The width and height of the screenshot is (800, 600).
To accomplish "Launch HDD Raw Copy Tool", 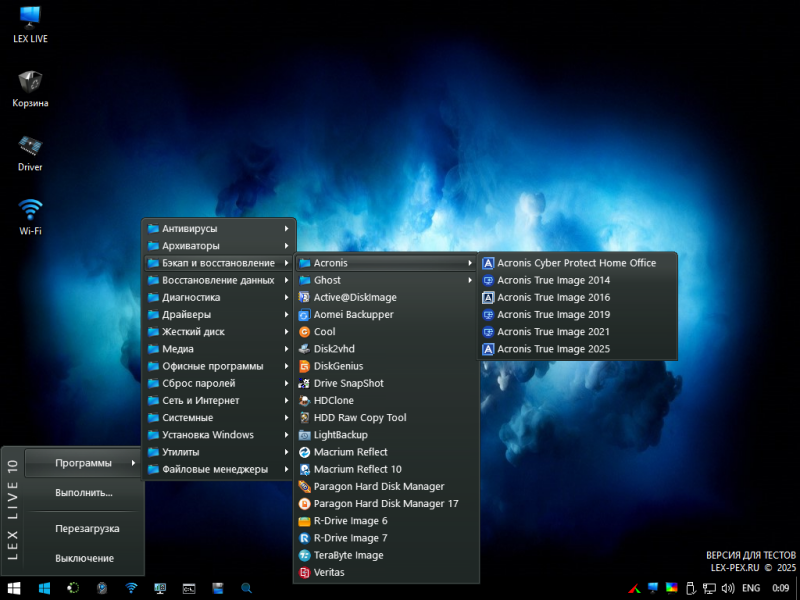I will tap(359, 417).
